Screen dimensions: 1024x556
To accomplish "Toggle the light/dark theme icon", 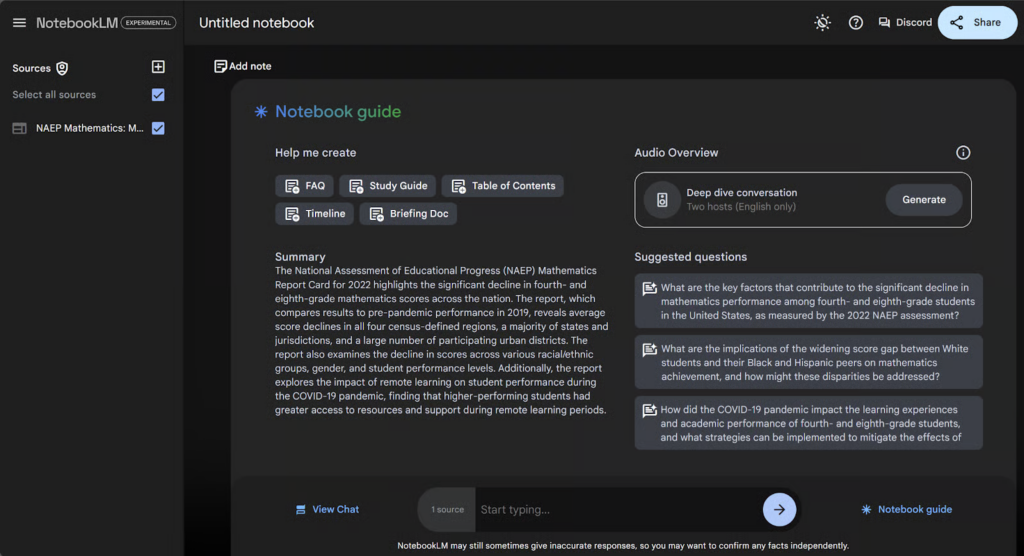I will (x=822, y=23).
